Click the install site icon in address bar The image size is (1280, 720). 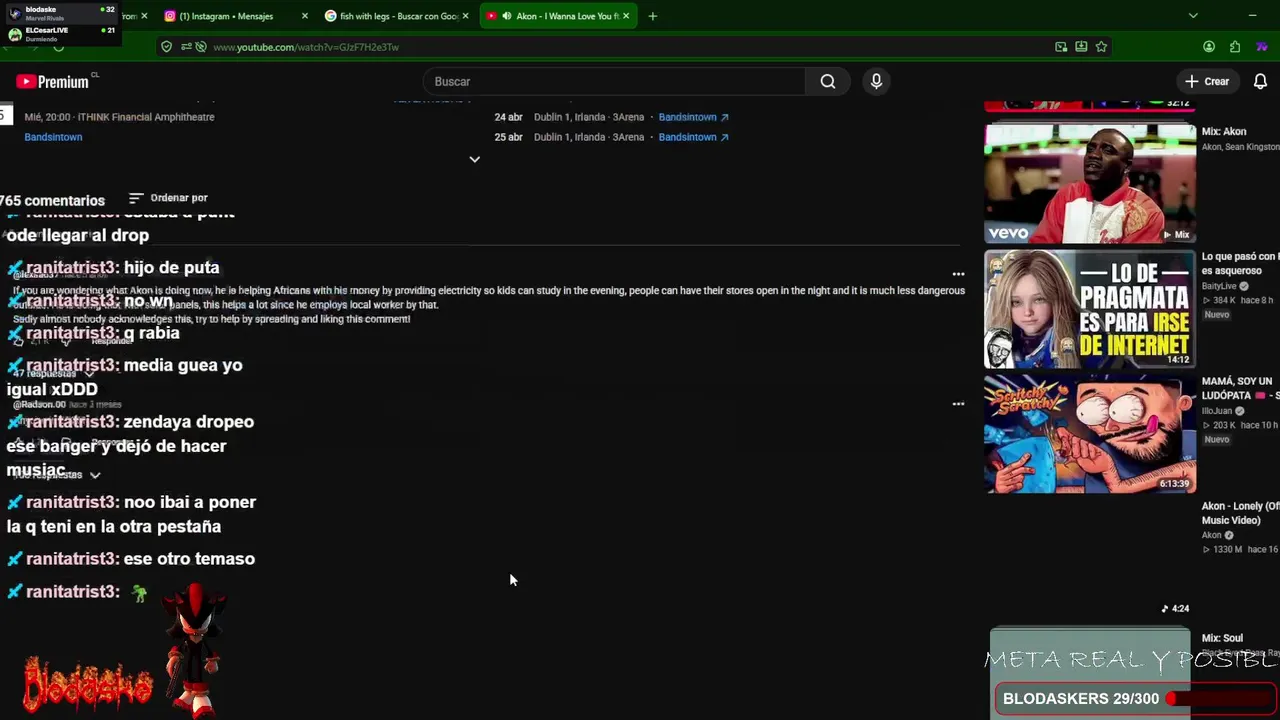click(1081, 47)
